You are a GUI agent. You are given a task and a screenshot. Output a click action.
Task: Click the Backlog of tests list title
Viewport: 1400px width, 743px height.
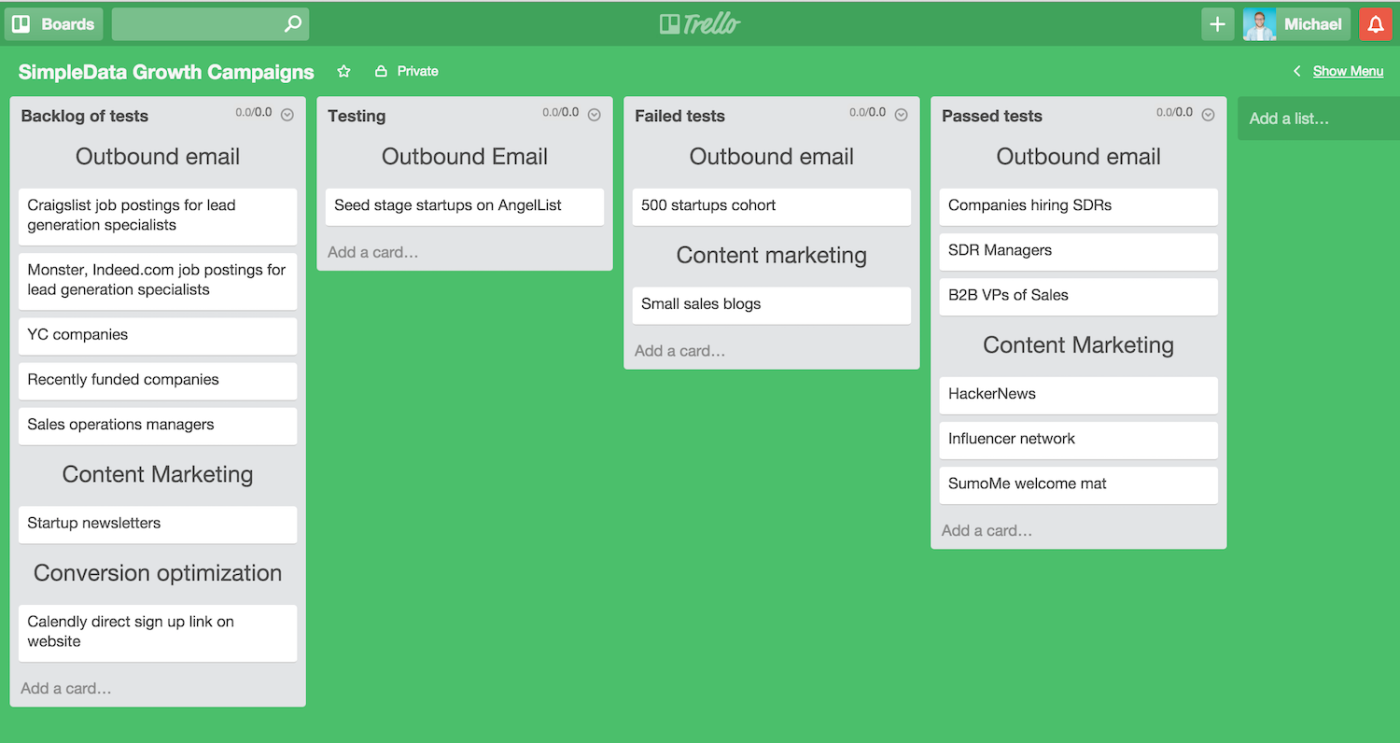(x=84, y=116)
